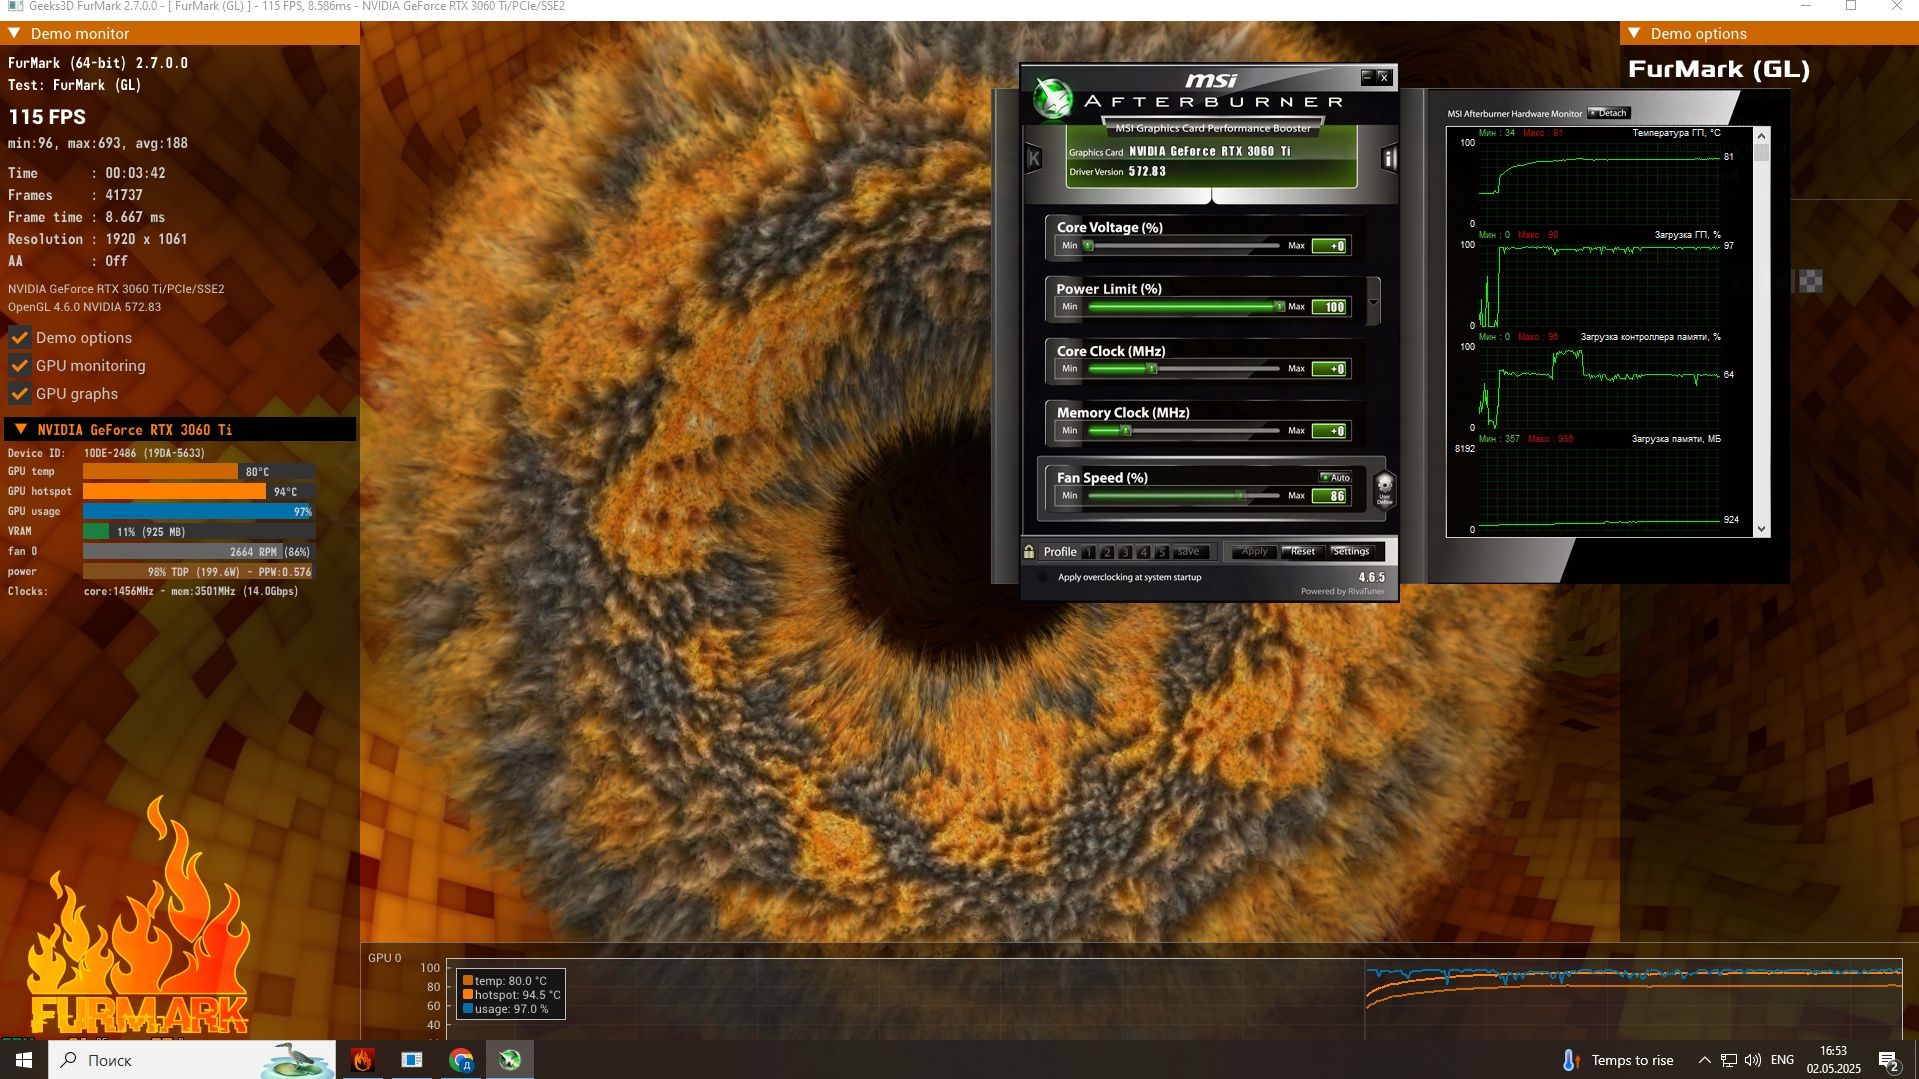Toggle the GPU graphs checkbox

19,393
